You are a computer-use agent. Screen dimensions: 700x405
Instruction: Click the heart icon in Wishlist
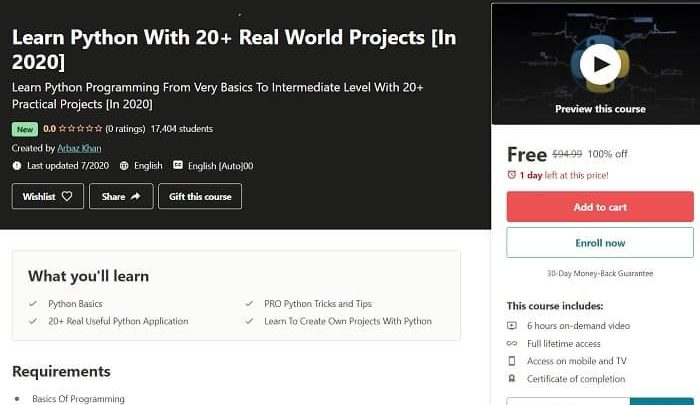(67, 196)
